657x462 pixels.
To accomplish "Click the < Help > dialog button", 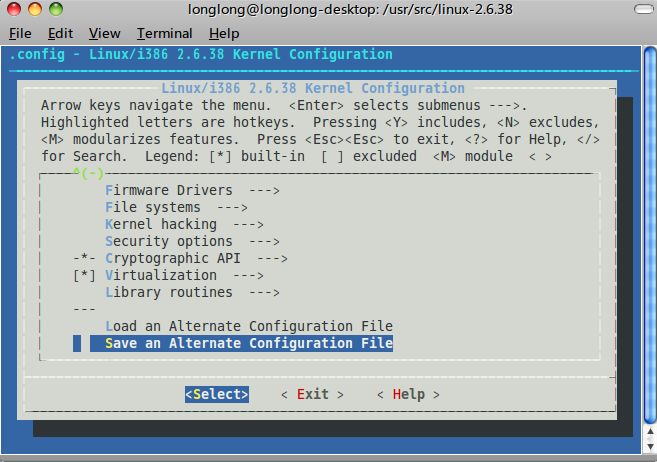I will click(x=409, y=395).
